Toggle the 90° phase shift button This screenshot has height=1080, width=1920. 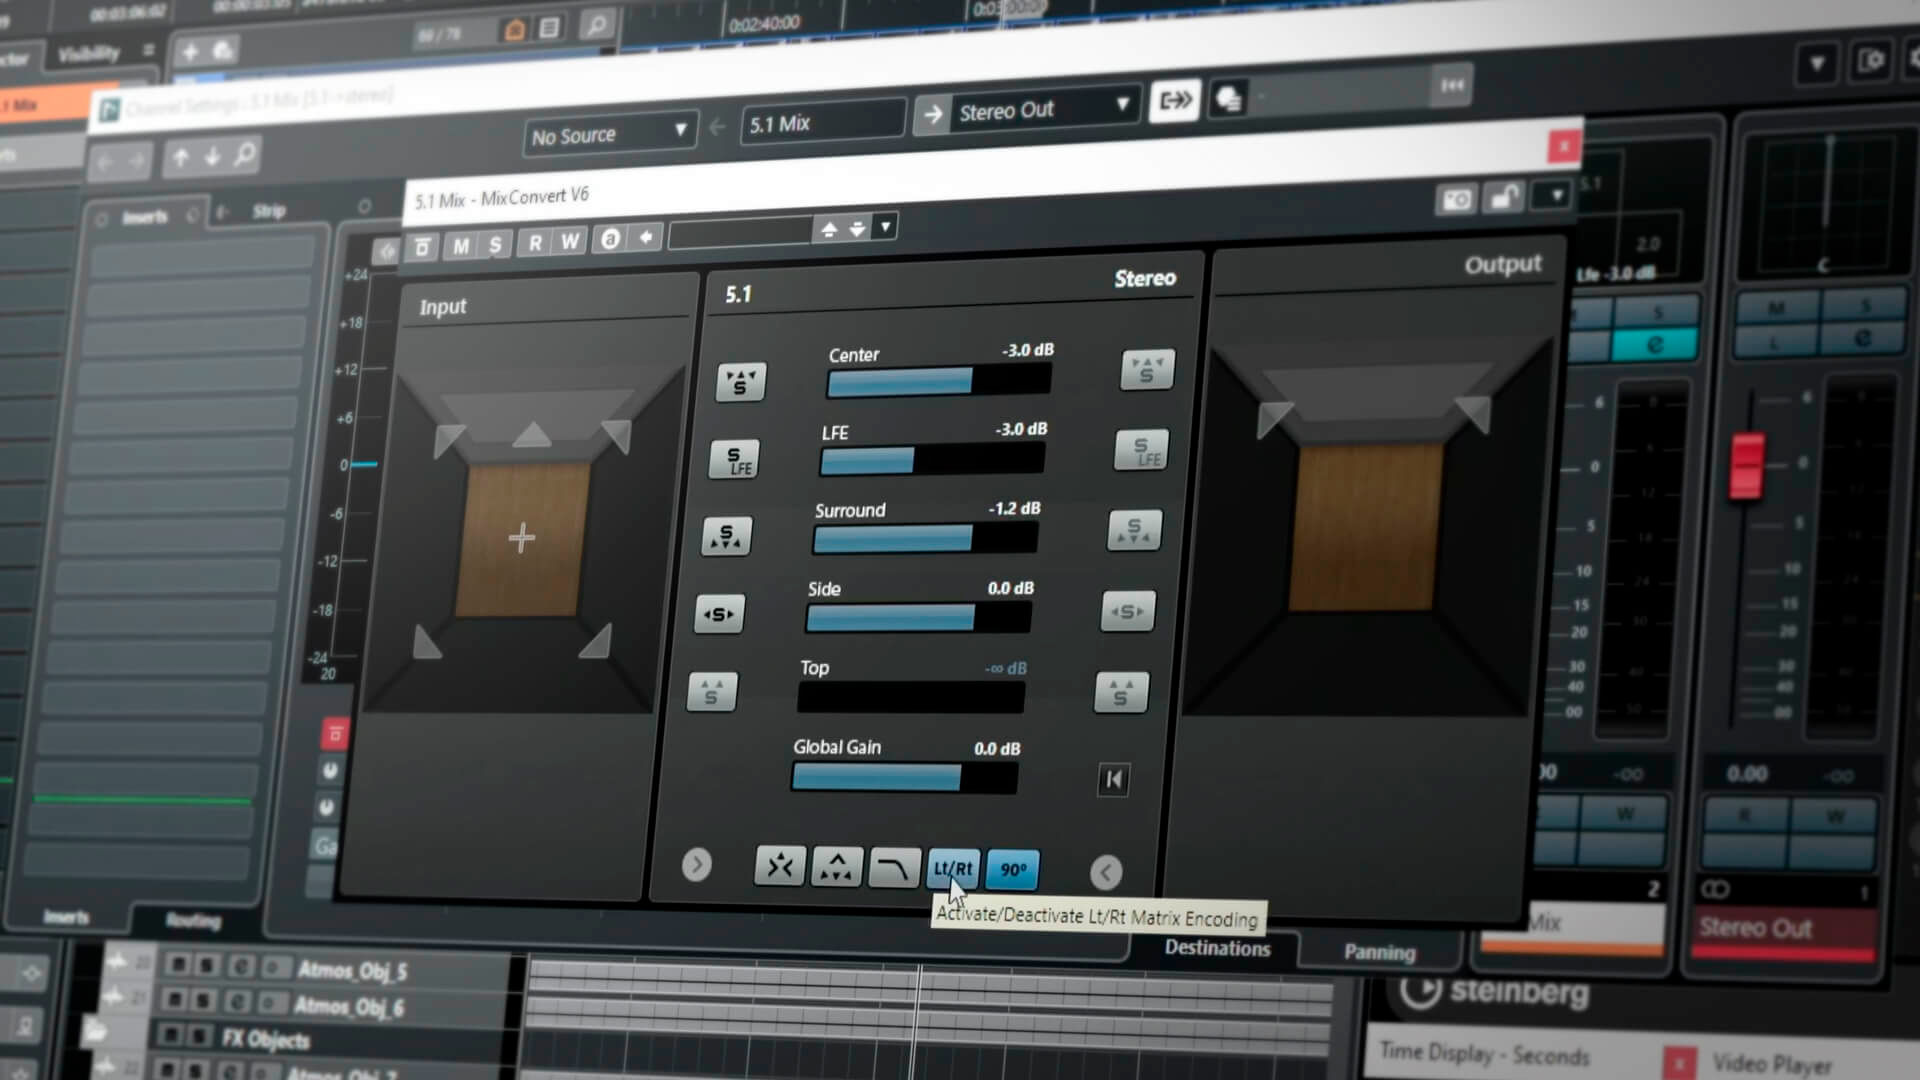click(1012, 870)
